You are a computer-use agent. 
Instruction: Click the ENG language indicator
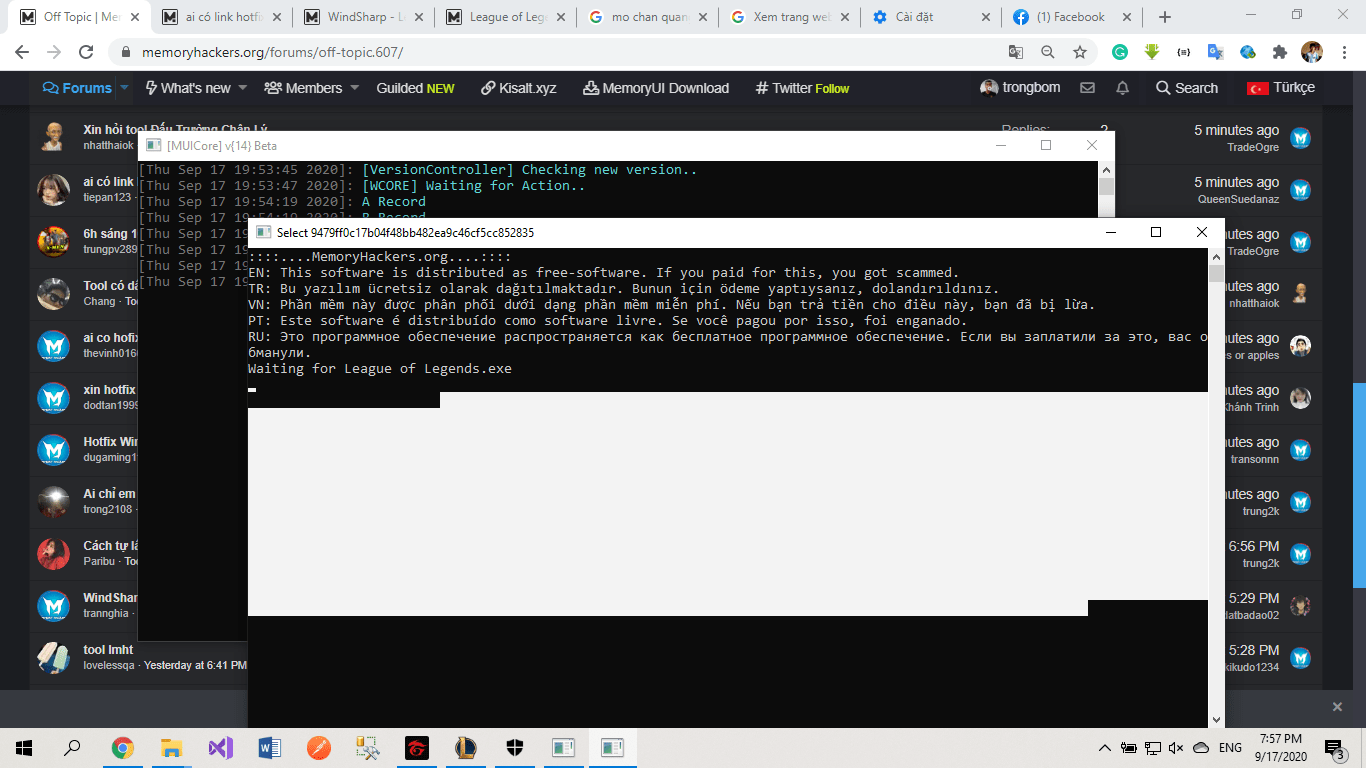(1230, 748)
